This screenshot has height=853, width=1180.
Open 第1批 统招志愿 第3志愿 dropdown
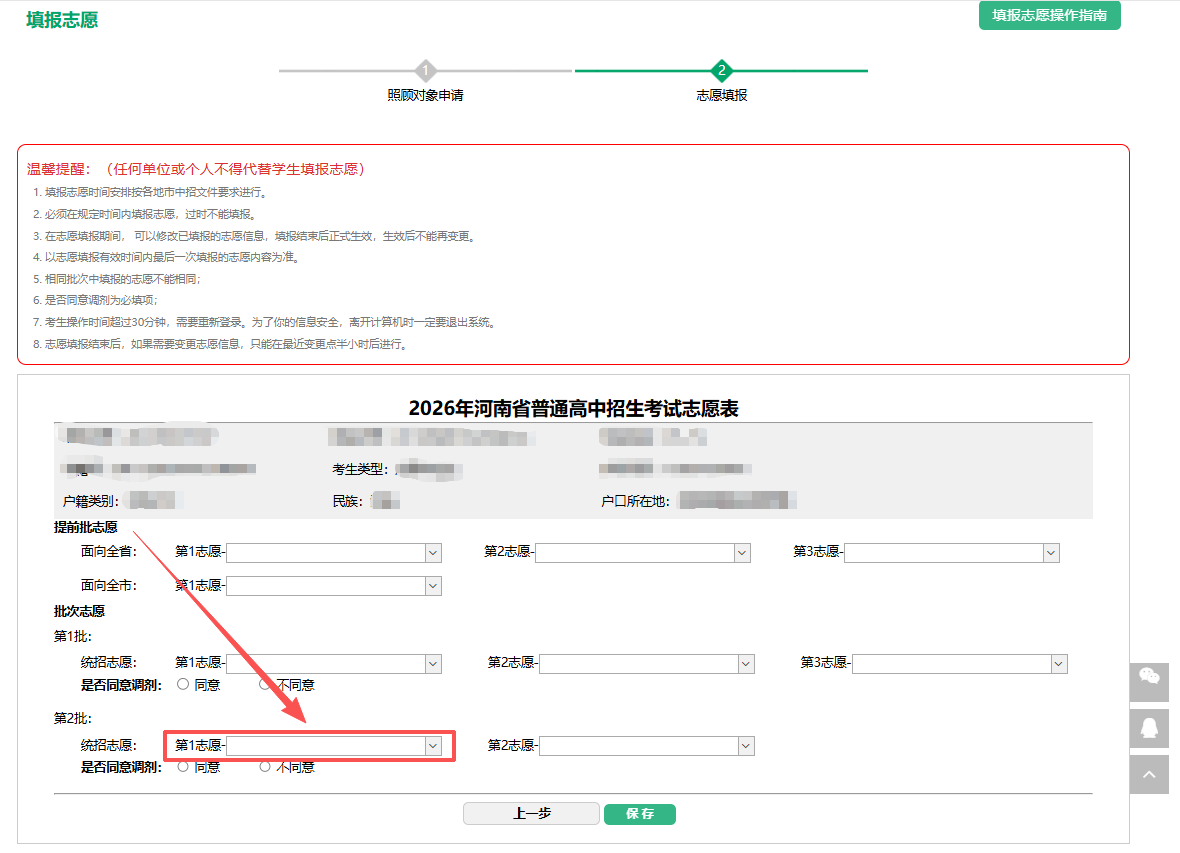pos(960,663)
